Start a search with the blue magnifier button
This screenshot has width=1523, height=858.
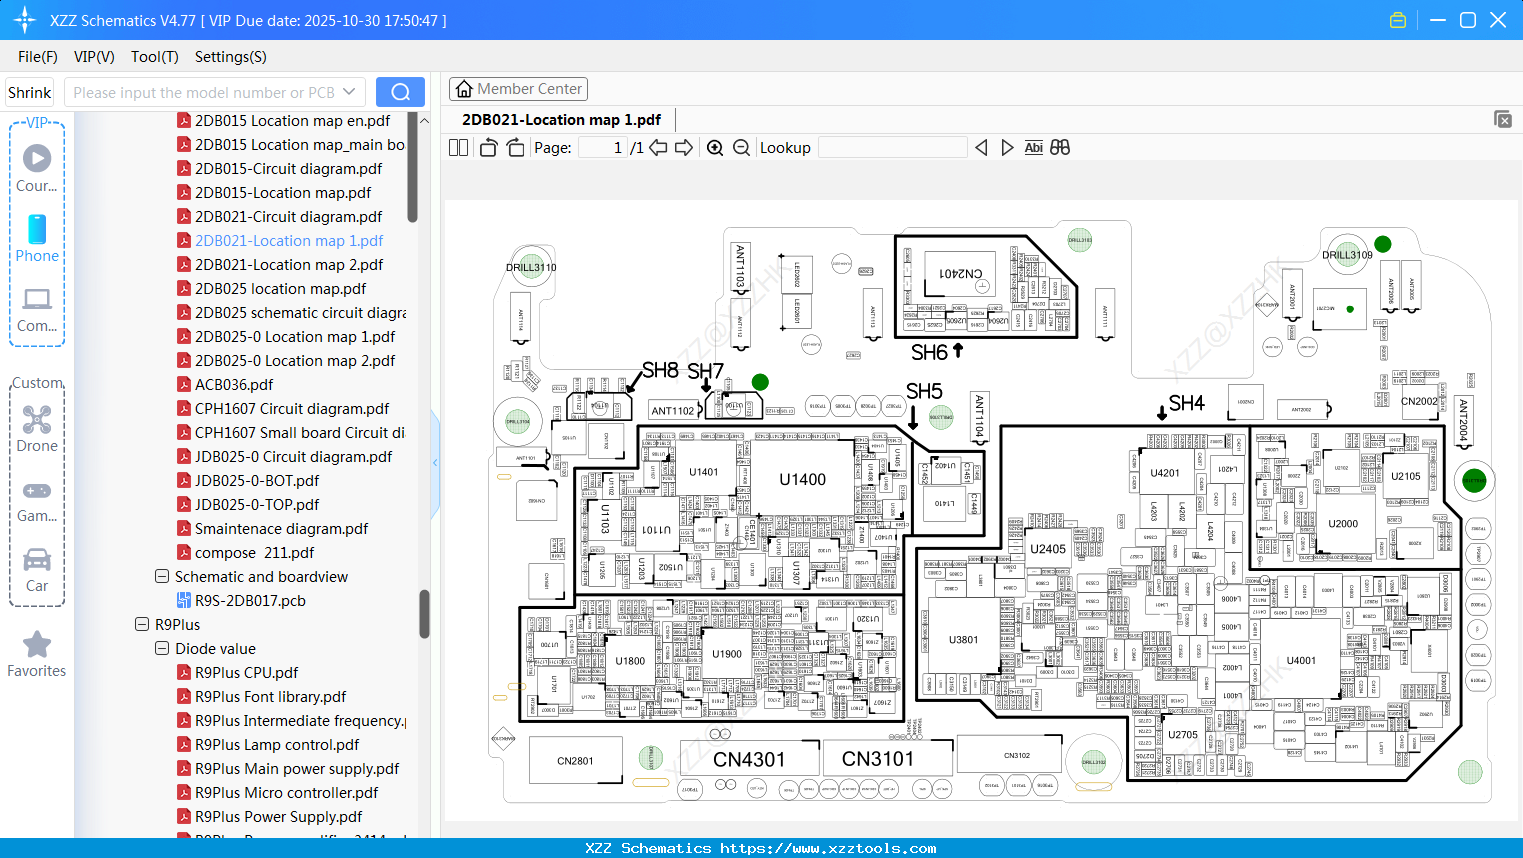pos(400,91)
